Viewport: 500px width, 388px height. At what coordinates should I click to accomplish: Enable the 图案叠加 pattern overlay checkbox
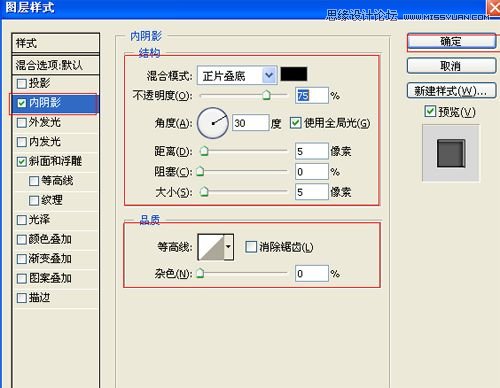pyautogui.click(x=22, y=278)
